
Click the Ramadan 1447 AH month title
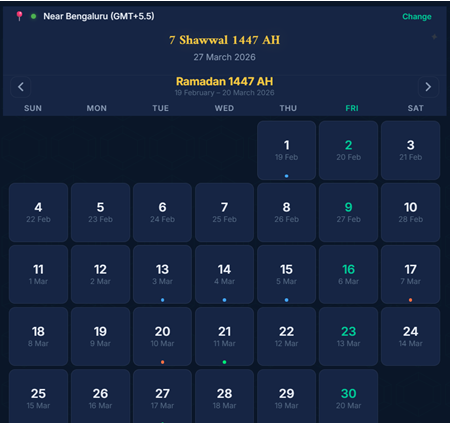pos(224,81)
